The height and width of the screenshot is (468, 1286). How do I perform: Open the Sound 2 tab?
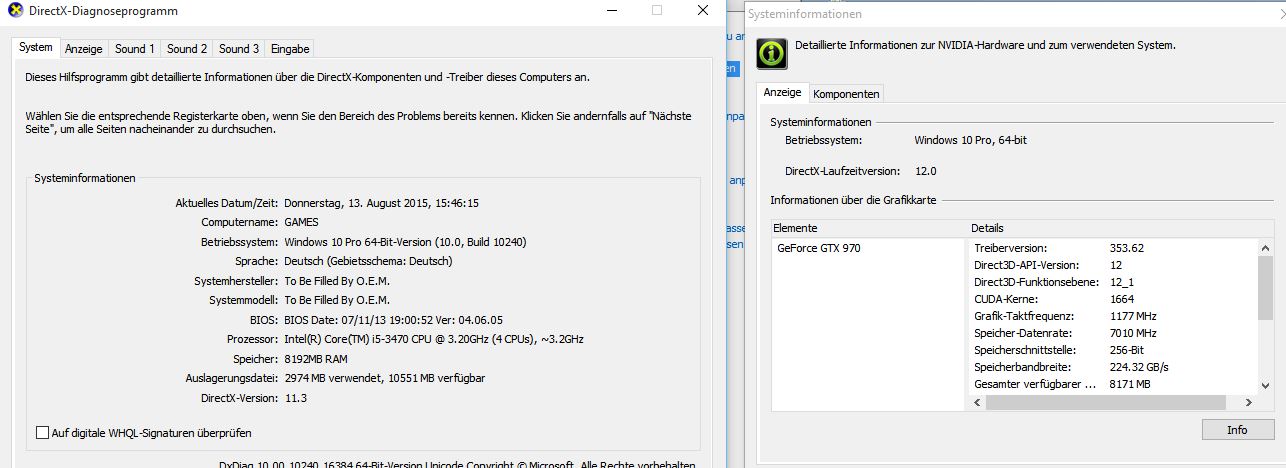(187, 48)
